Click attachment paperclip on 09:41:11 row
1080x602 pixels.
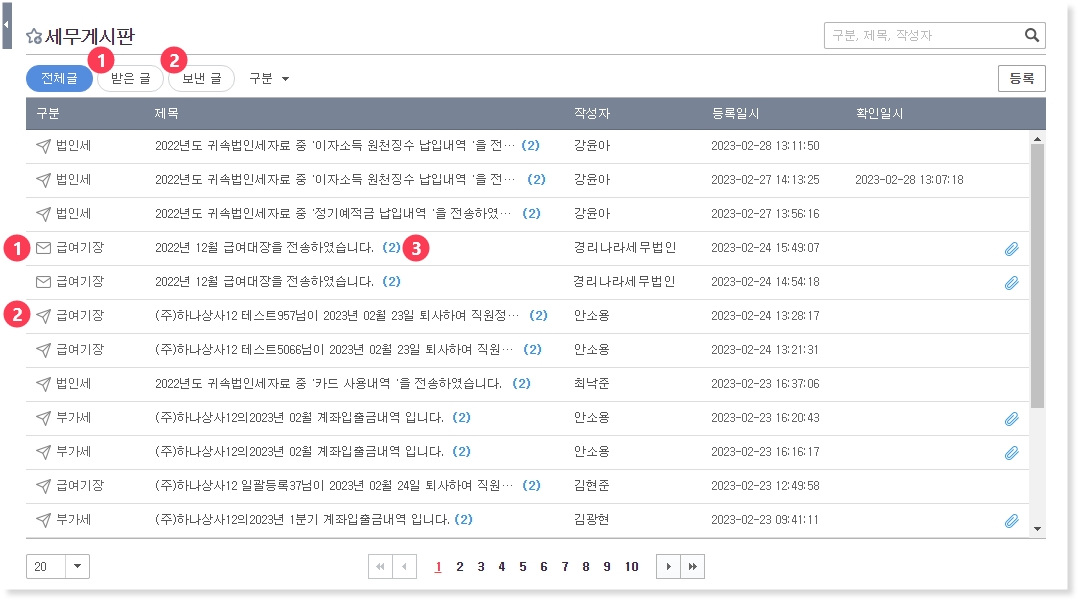click(x=1011, y=521)
